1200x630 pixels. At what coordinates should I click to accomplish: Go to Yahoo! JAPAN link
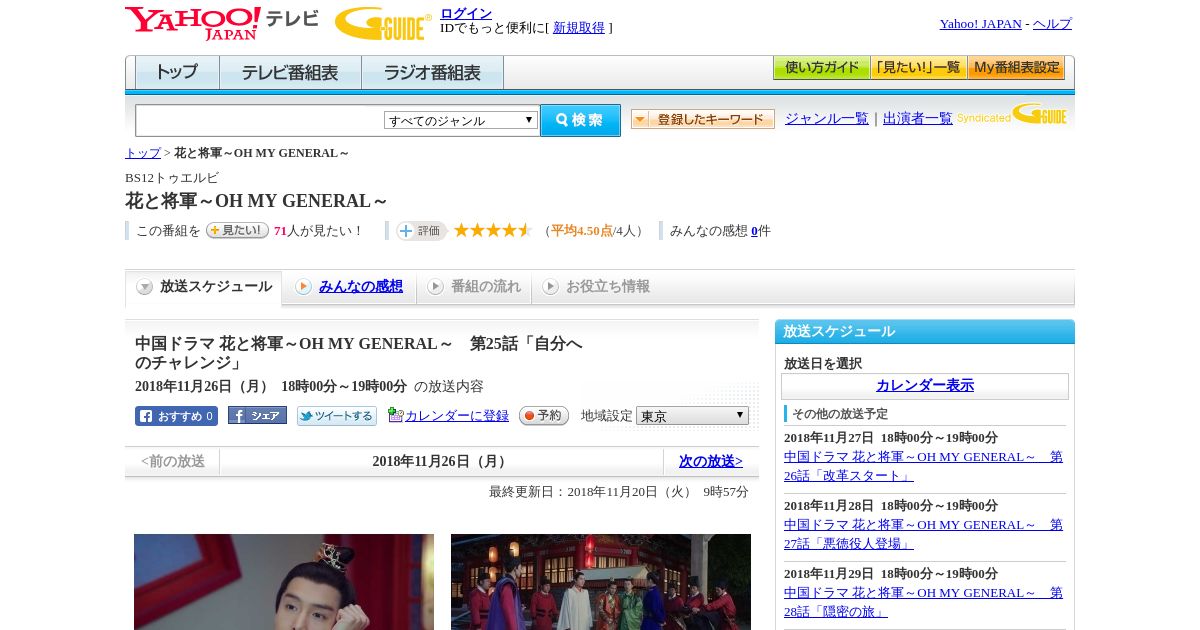[981, 24]
